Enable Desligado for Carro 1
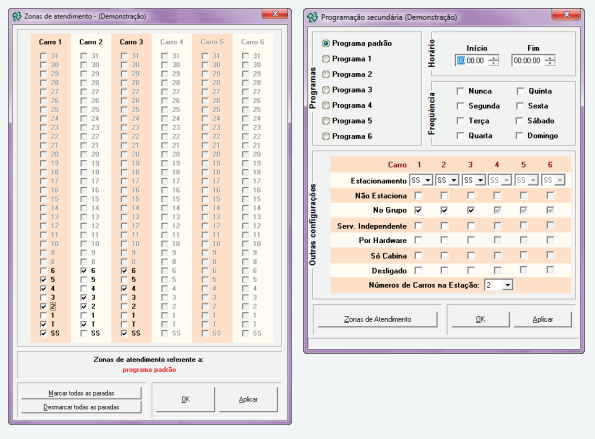Screen dimensions: 595x439 (419, 271)
